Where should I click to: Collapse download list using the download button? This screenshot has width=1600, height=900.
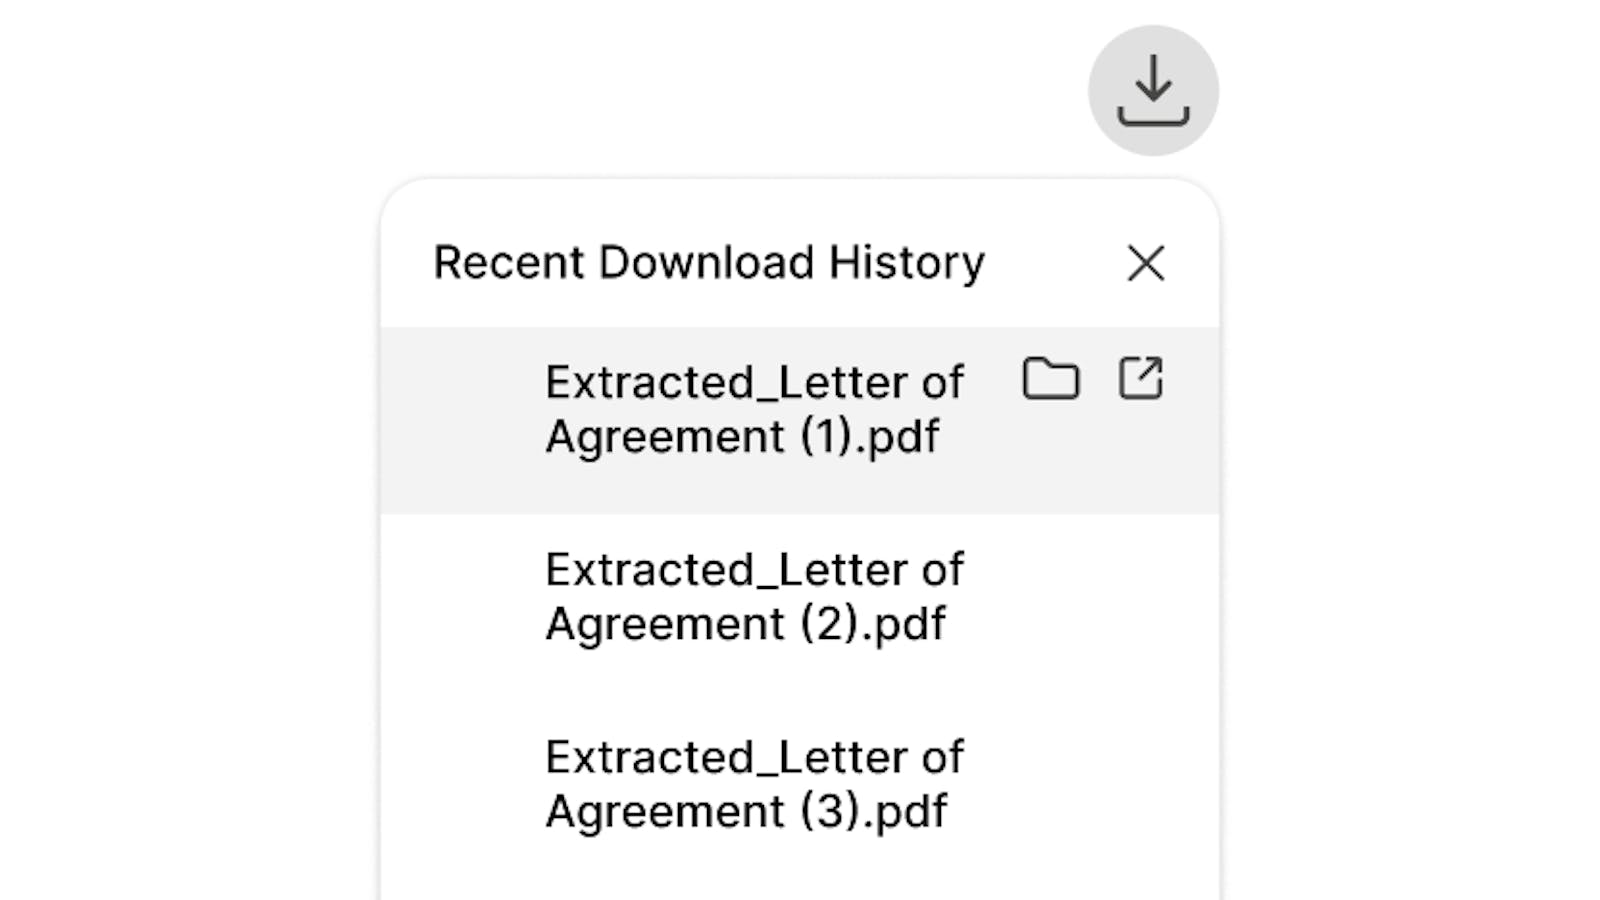[x=1153, y=90]
